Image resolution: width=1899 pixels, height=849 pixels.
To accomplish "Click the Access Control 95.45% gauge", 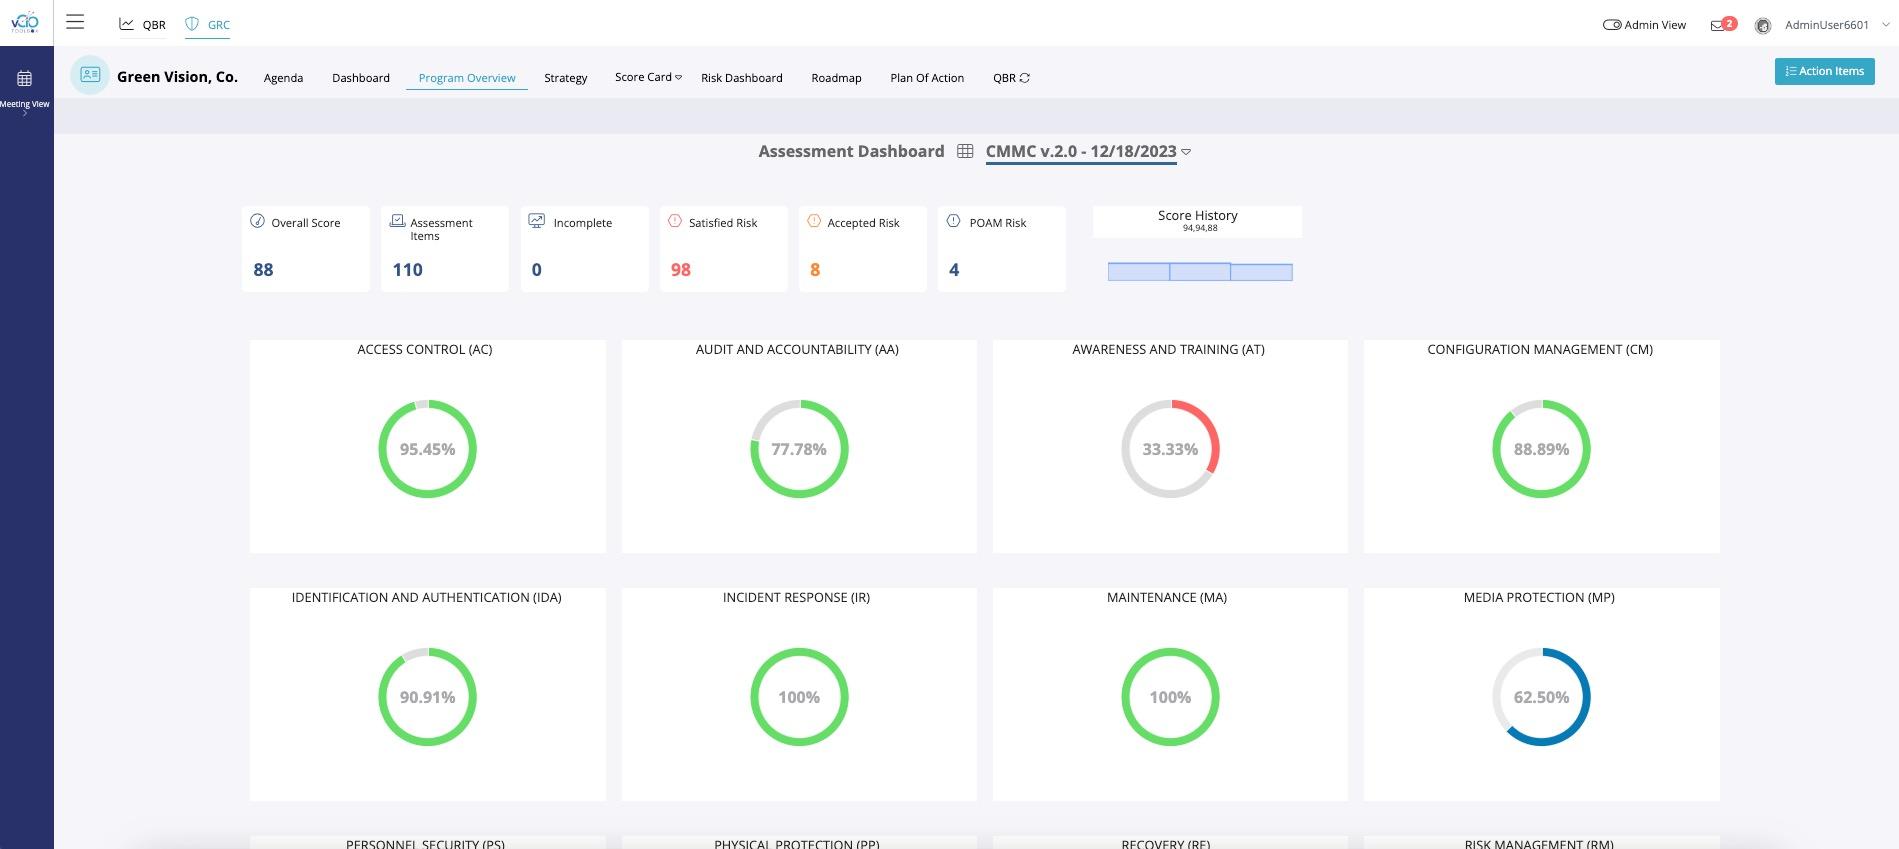I will click(427, 449).
